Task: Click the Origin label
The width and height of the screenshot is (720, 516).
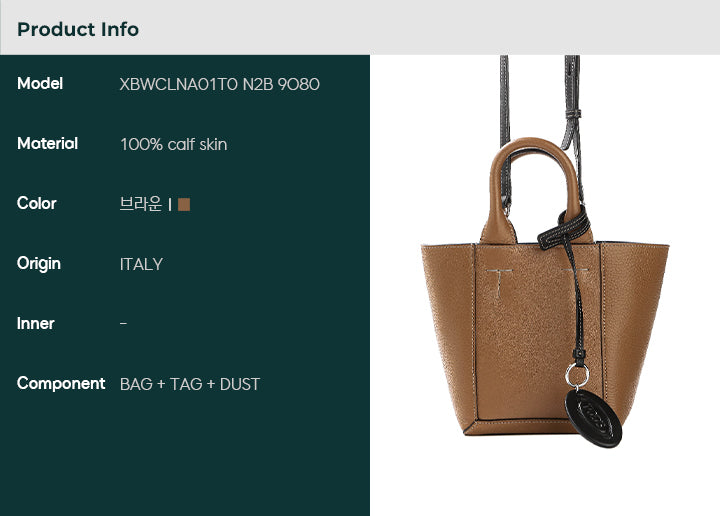Action: 39,264
